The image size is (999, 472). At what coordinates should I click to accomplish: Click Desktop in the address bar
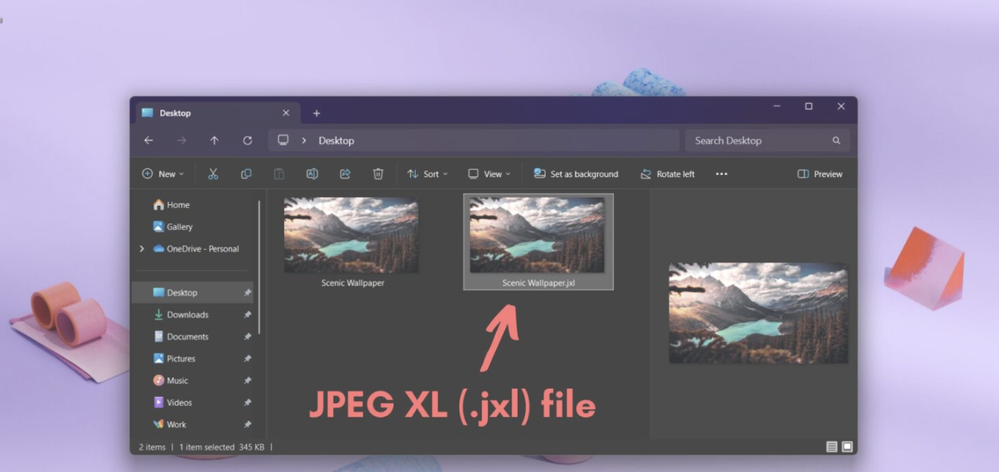(336, 141)
